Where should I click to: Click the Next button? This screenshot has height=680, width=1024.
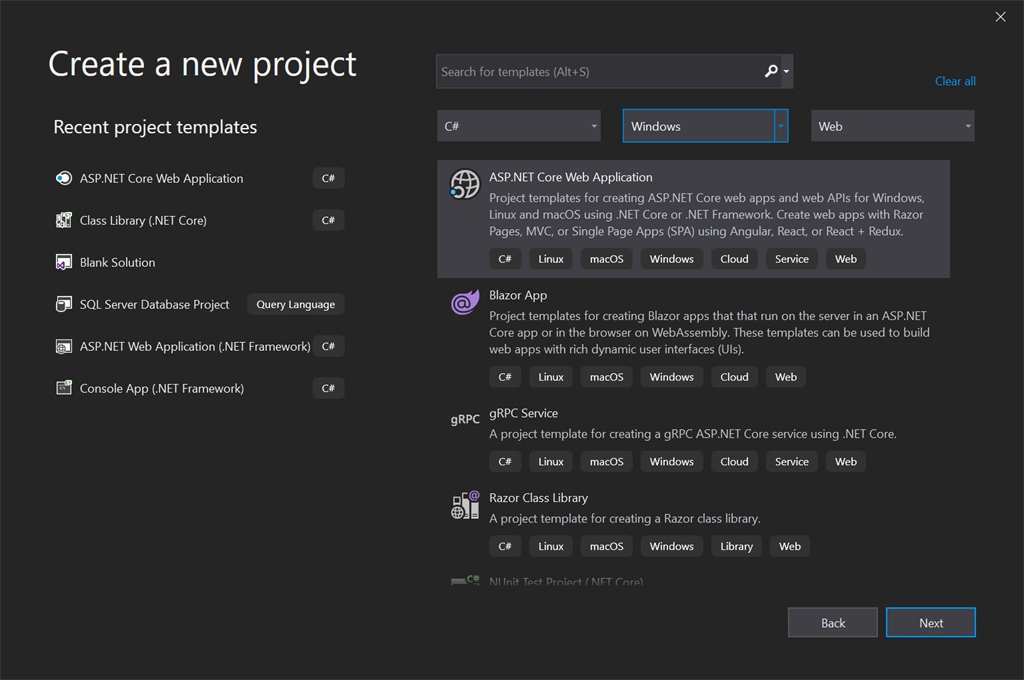coord(931,623)
